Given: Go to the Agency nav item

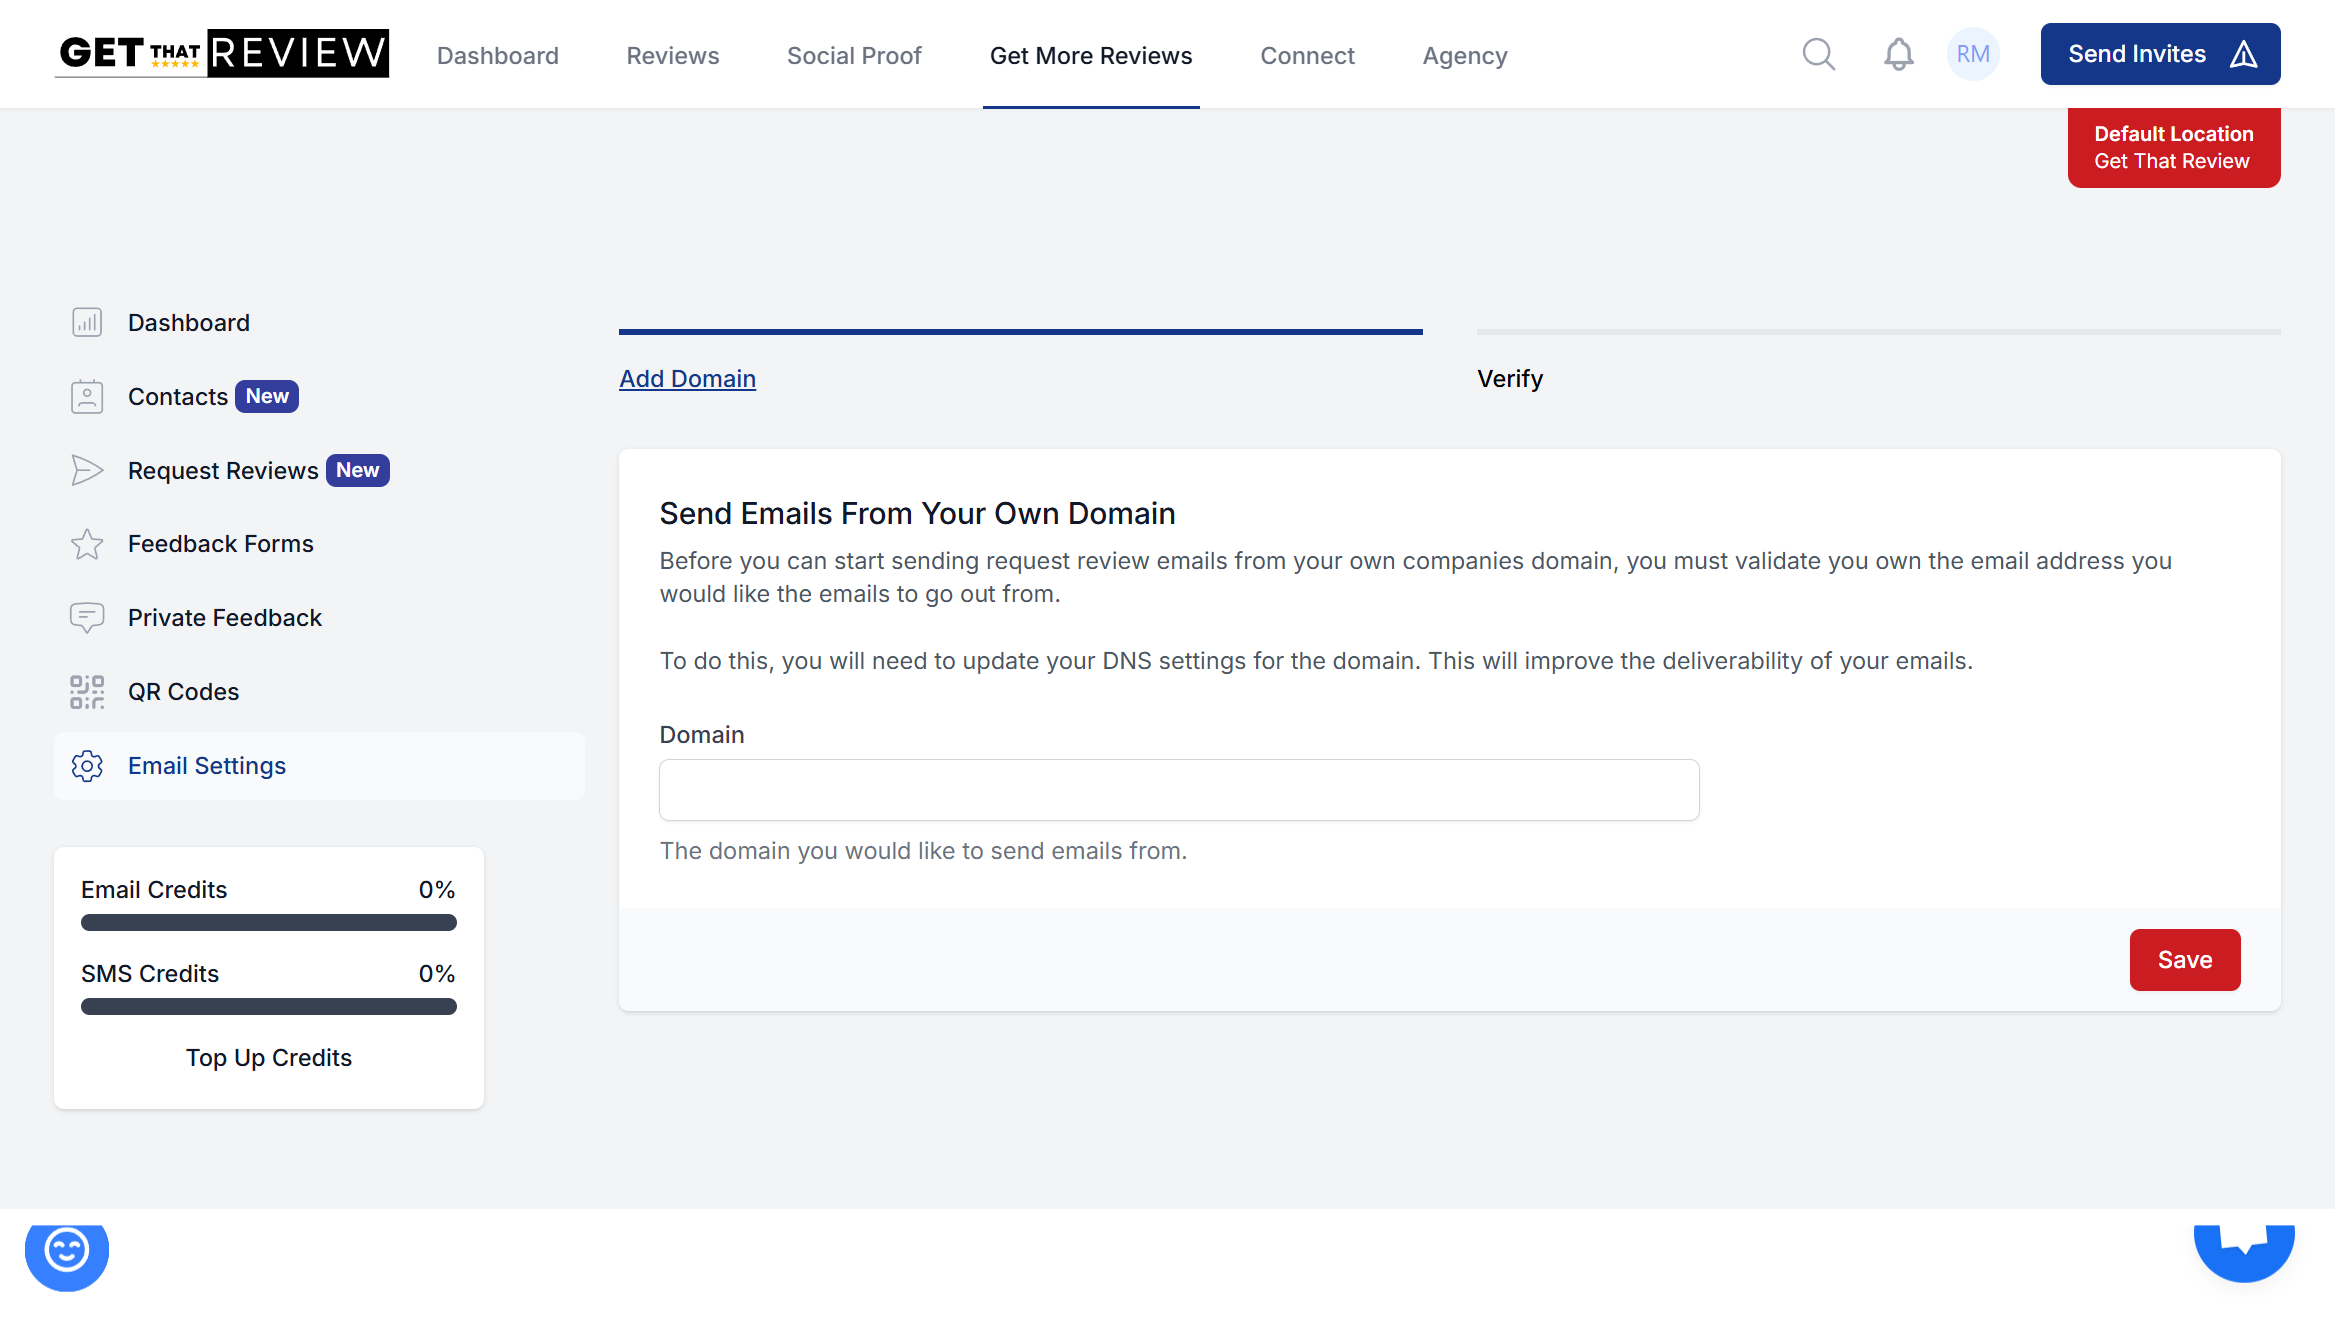Looking at the screenshot, I should point(1464,56).
